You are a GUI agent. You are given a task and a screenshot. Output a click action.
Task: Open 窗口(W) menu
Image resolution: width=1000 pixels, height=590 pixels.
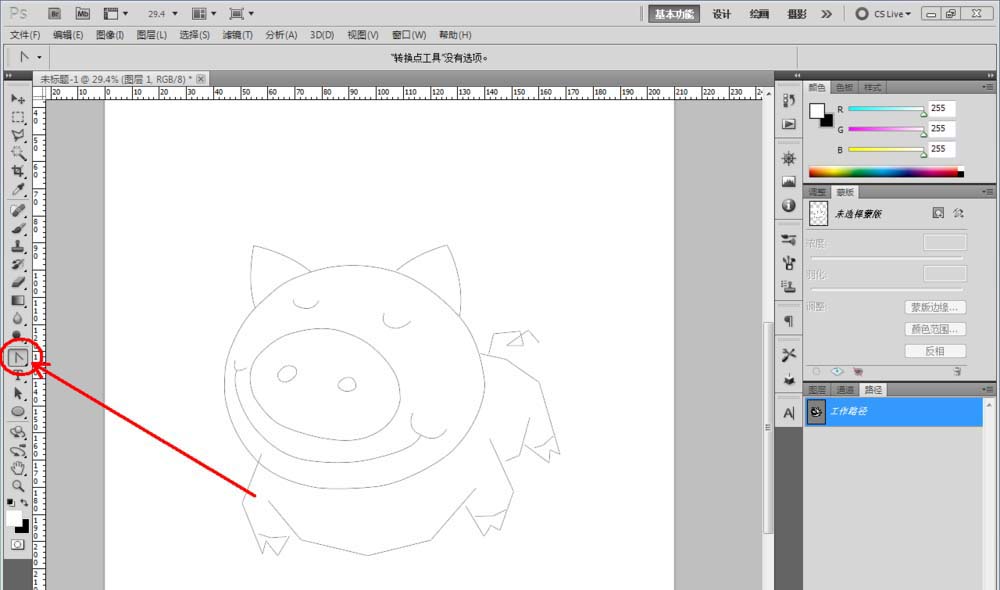(x=409, y=35)
